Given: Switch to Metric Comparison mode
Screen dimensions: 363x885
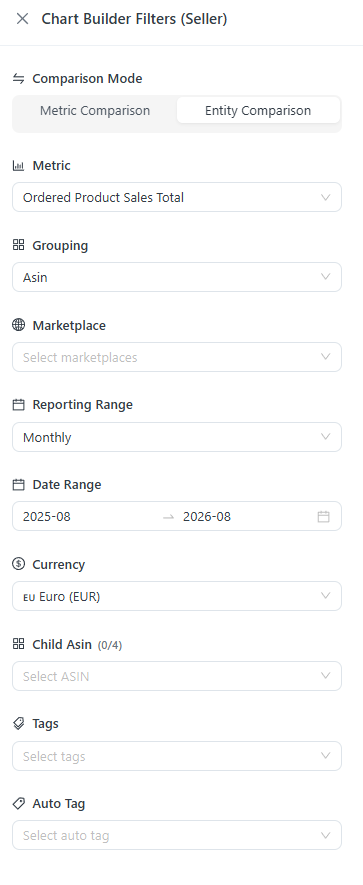Looking at the screenshot, I should 95,110.
